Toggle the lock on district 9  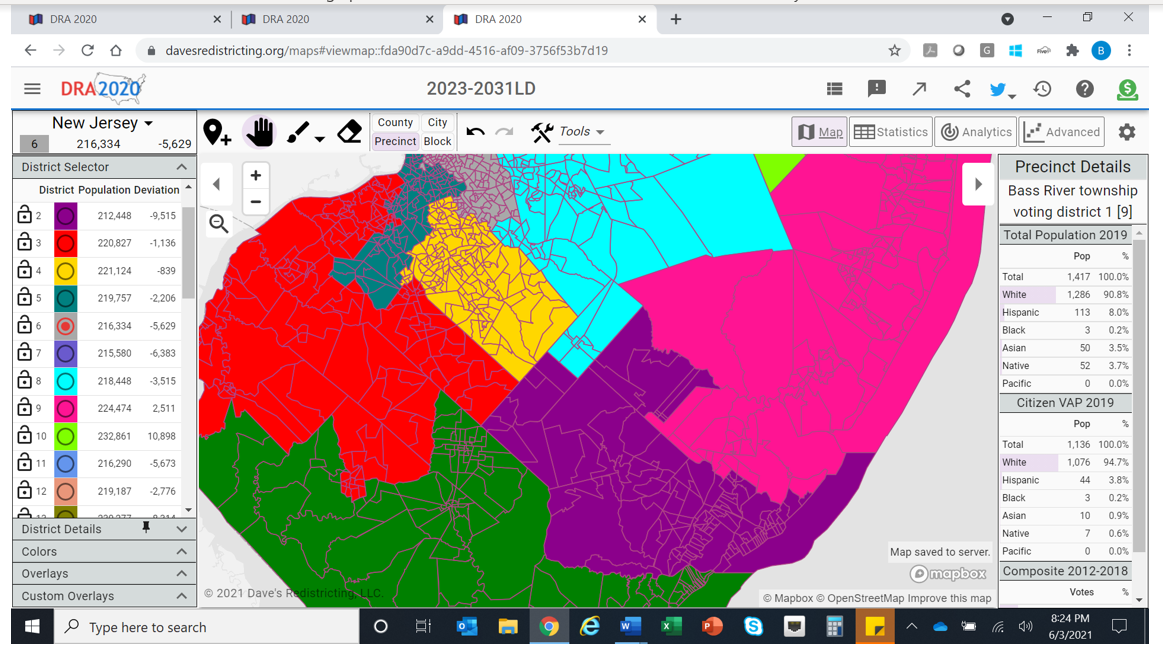tap(25, 408)
